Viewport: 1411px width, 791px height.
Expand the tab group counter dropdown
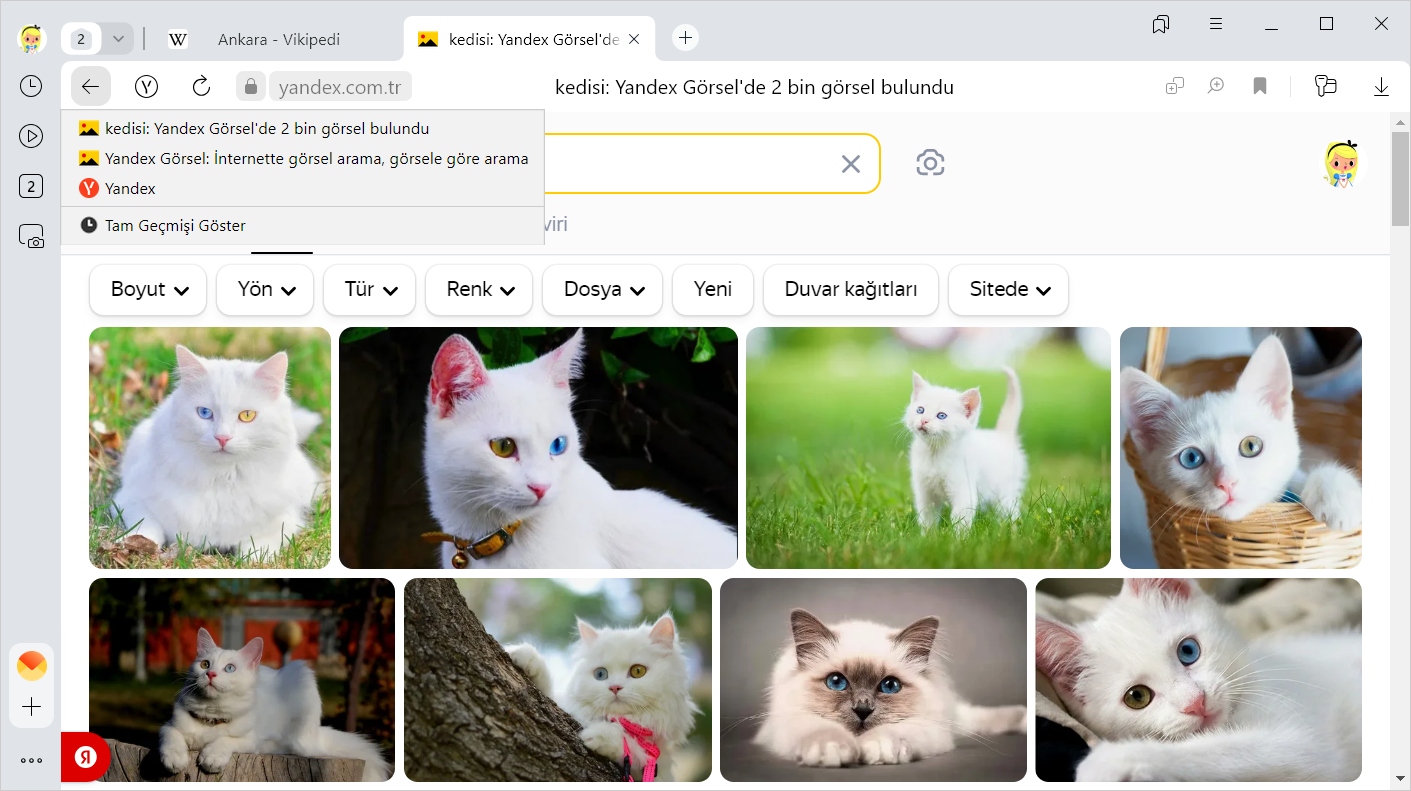(118, 39)
